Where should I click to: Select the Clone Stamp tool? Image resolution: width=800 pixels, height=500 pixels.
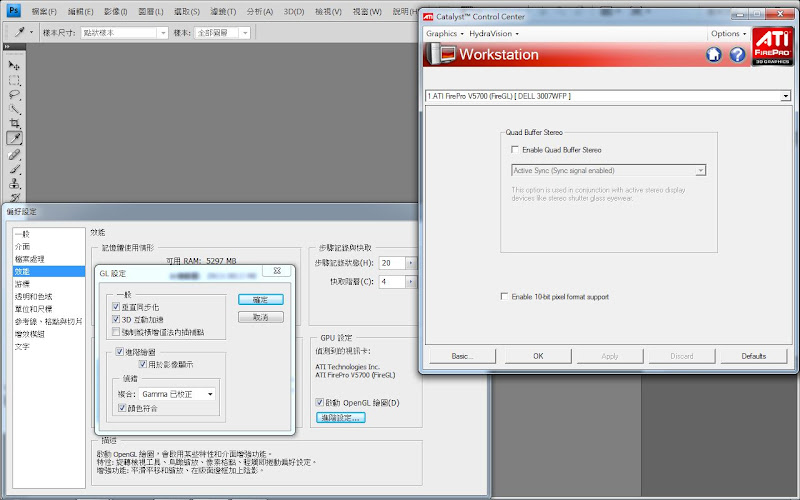point(14,184)
